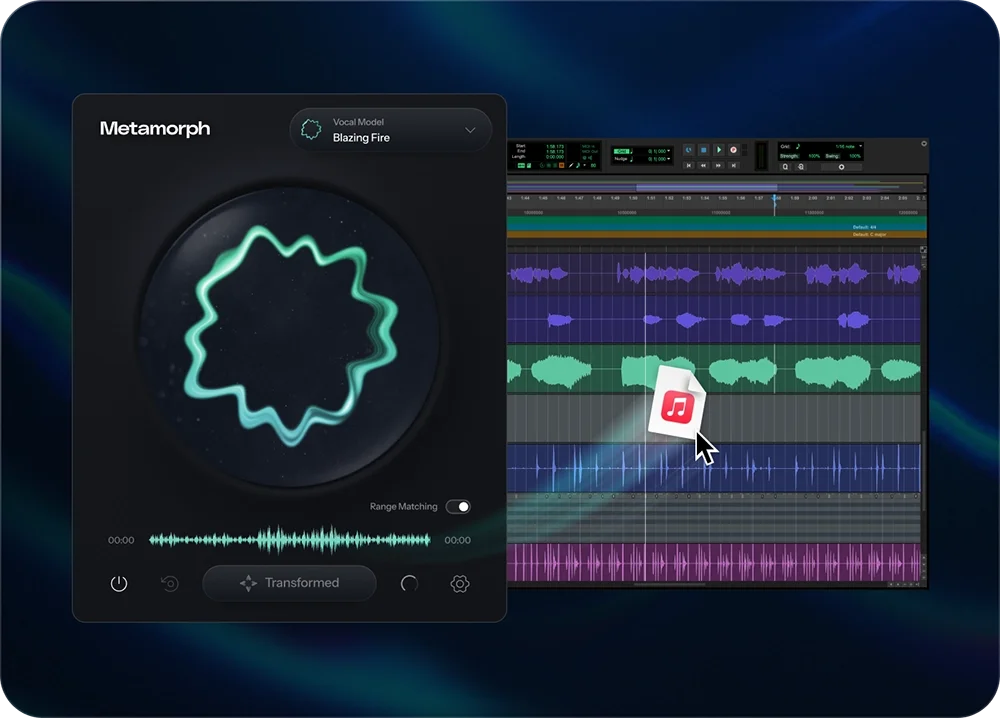The image size is (1000, 718).
Task: Click the DAW vertical scrollbar
Action: [923, 469]
